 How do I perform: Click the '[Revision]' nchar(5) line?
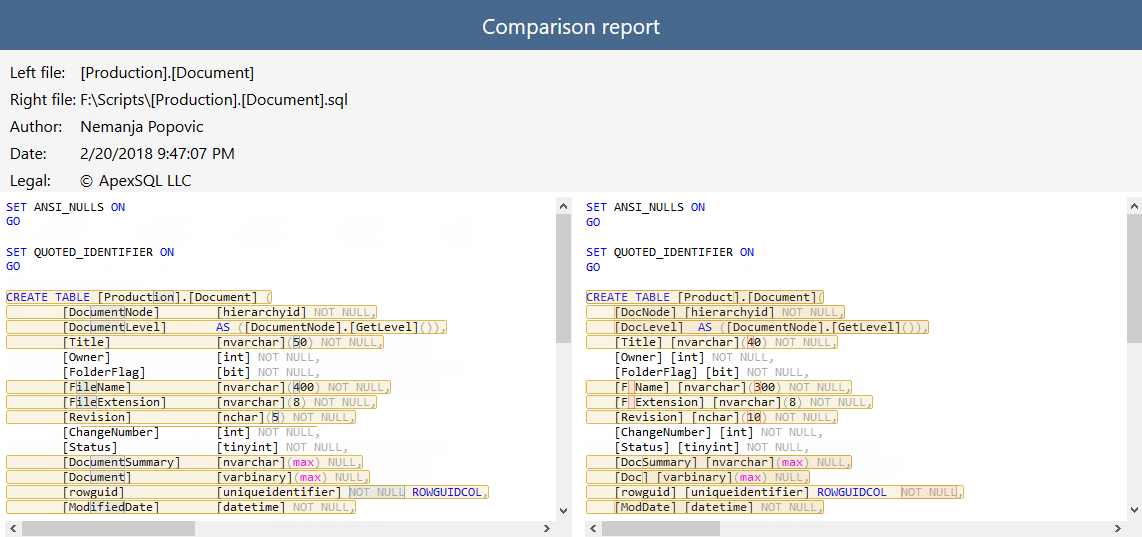[181, 417]
